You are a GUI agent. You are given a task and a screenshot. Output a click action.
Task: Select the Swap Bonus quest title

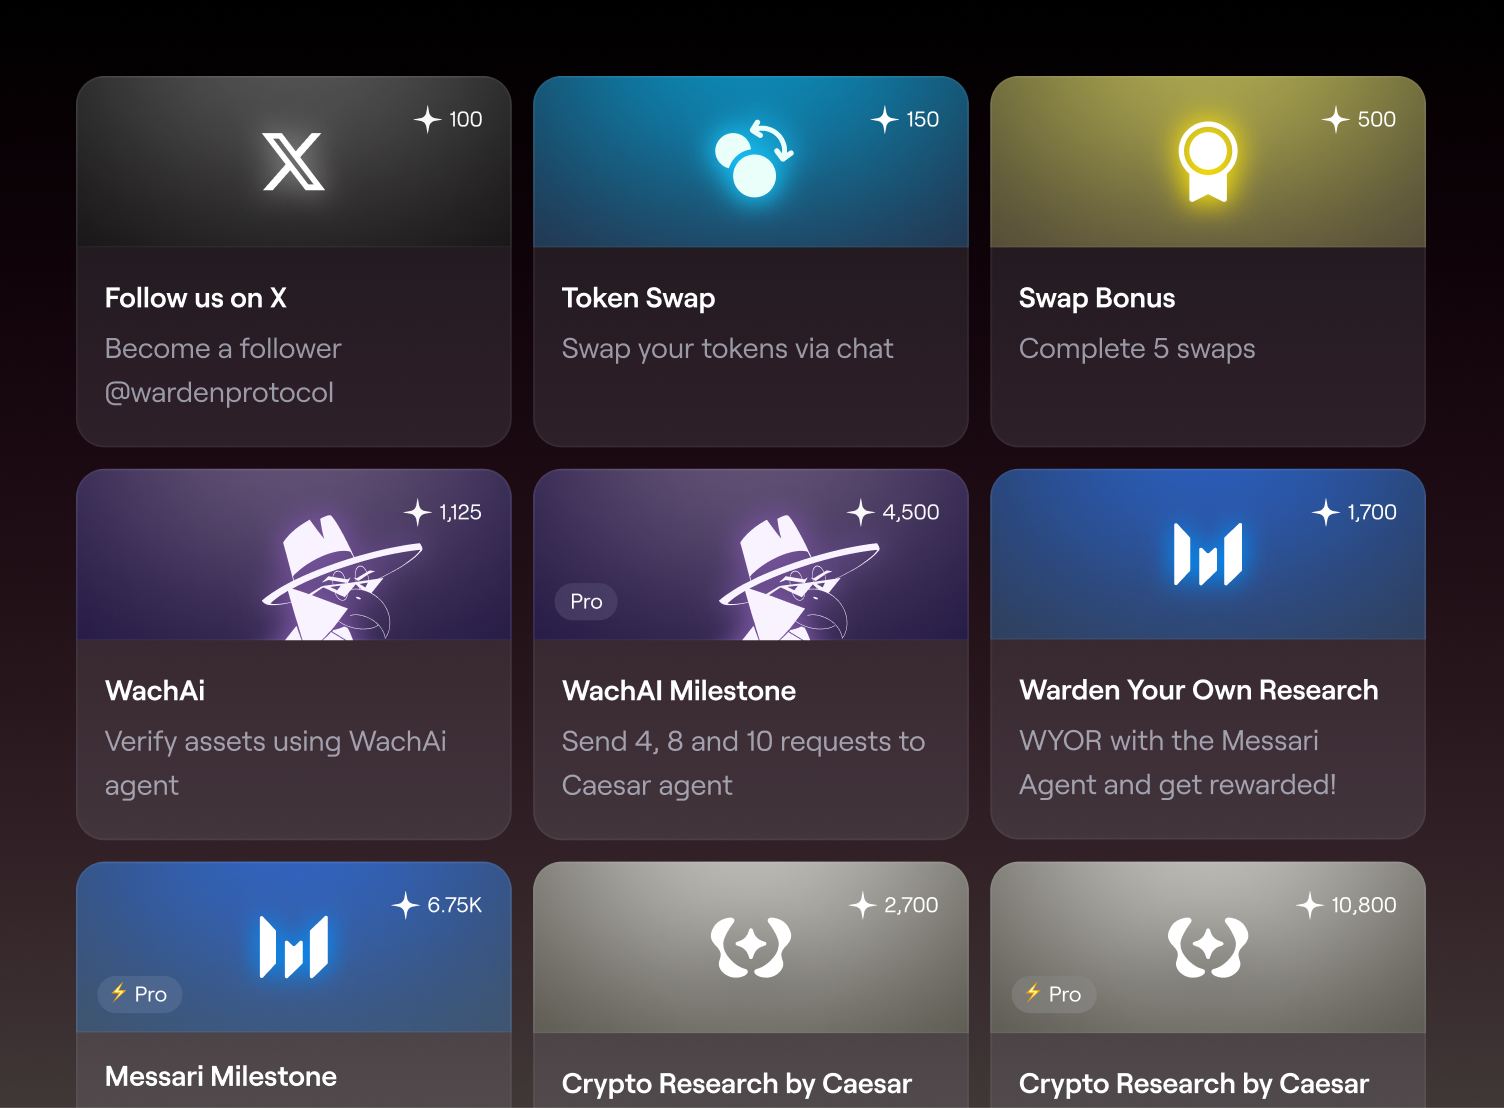1097,298
